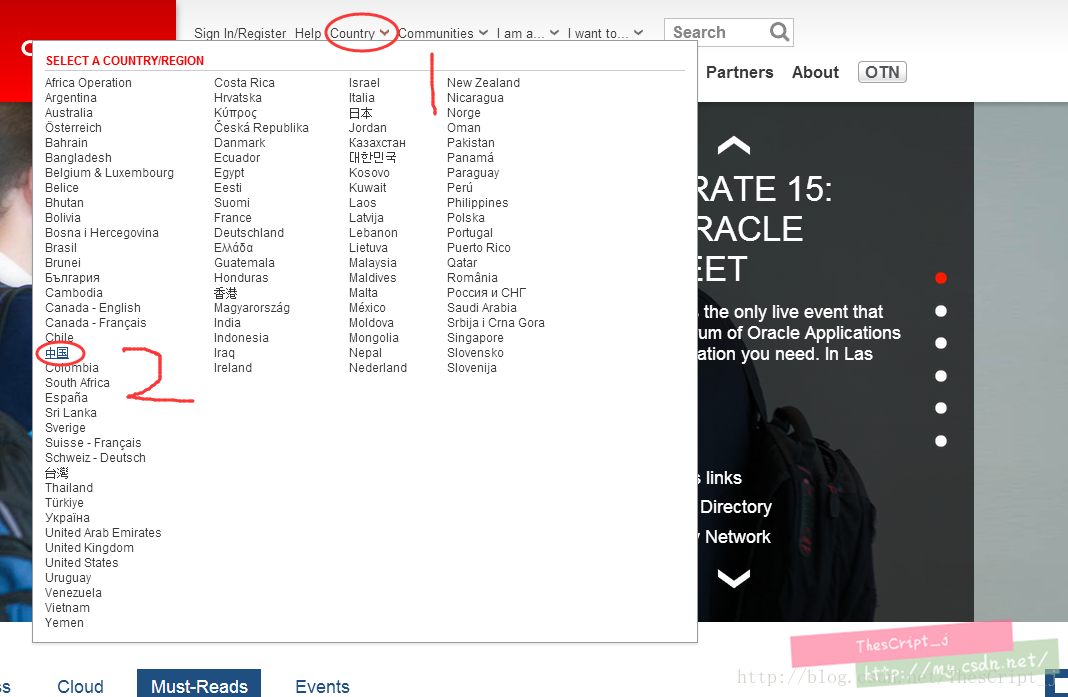
Task: Select España
Action: pyautogui.click(x=66, y=398)
